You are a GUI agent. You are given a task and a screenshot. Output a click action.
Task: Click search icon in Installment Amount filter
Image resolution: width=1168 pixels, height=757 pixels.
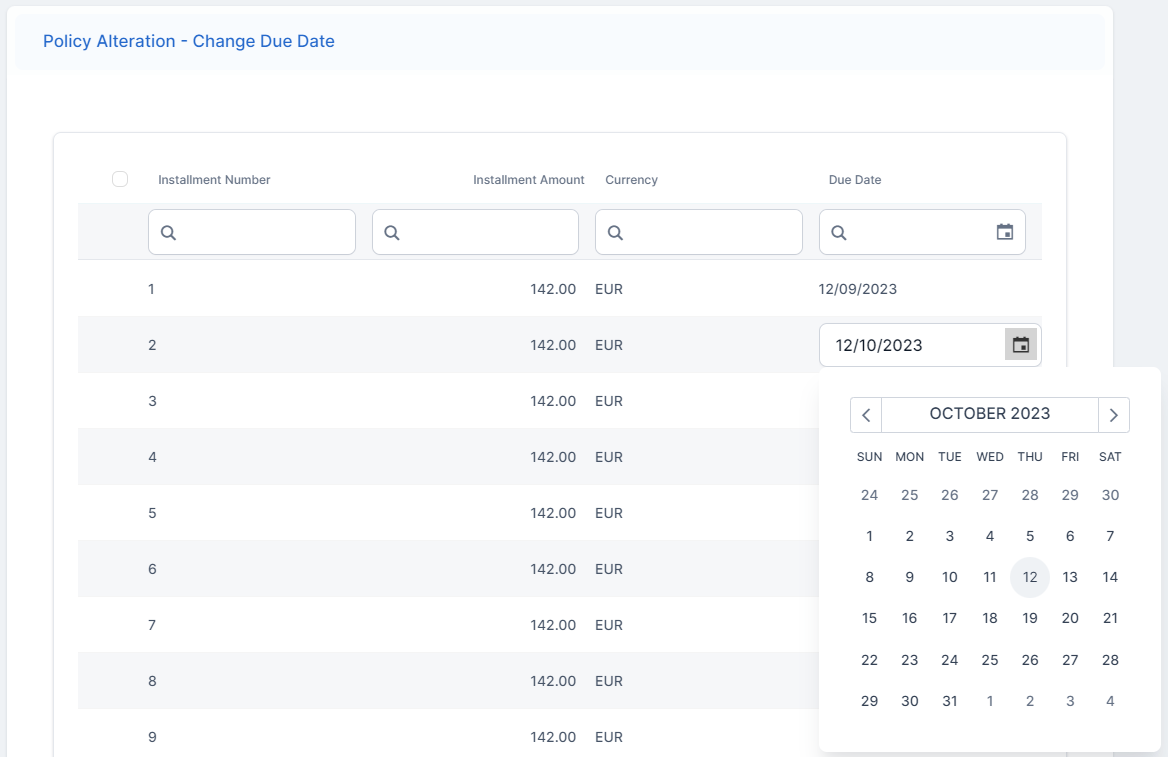coord(392,232)
